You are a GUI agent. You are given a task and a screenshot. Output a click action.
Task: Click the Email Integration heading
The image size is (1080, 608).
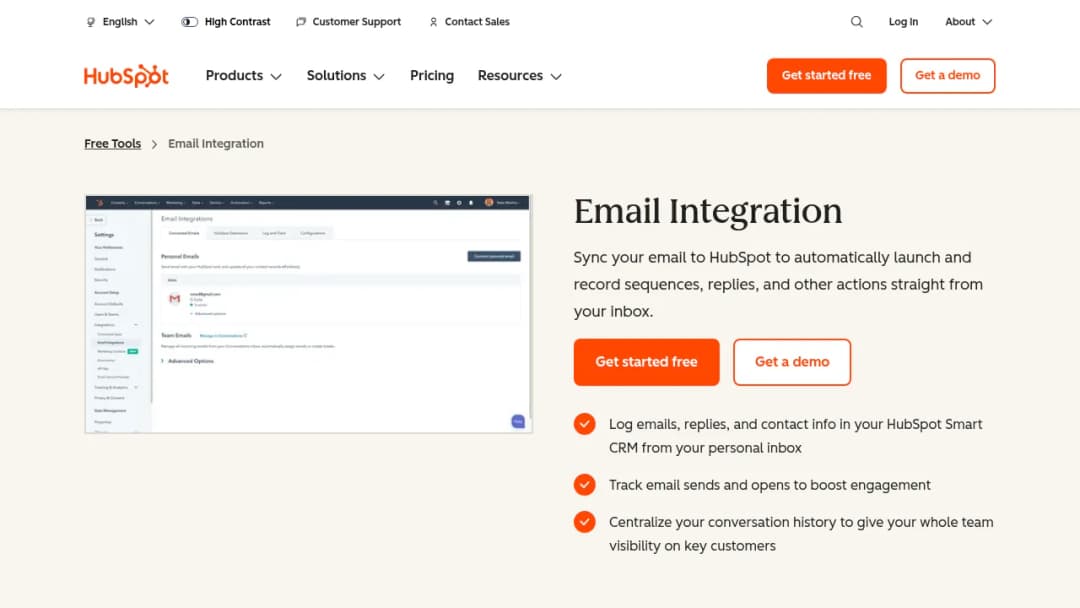pos(708,211)
